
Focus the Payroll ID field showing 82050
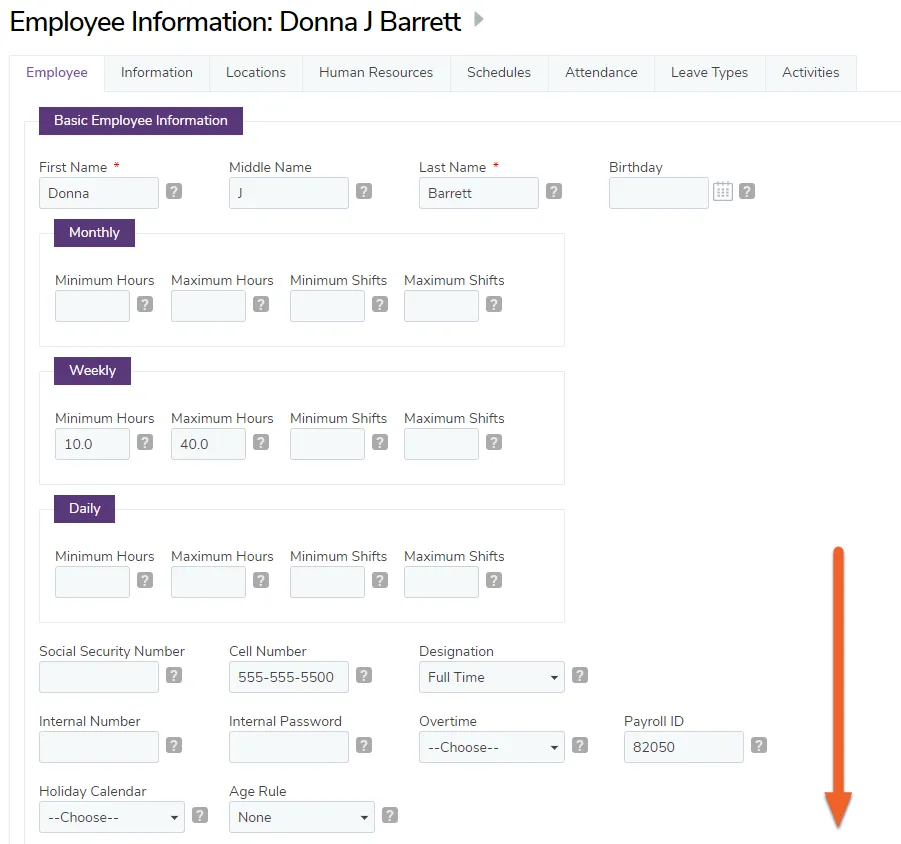(x=684, y=747)
